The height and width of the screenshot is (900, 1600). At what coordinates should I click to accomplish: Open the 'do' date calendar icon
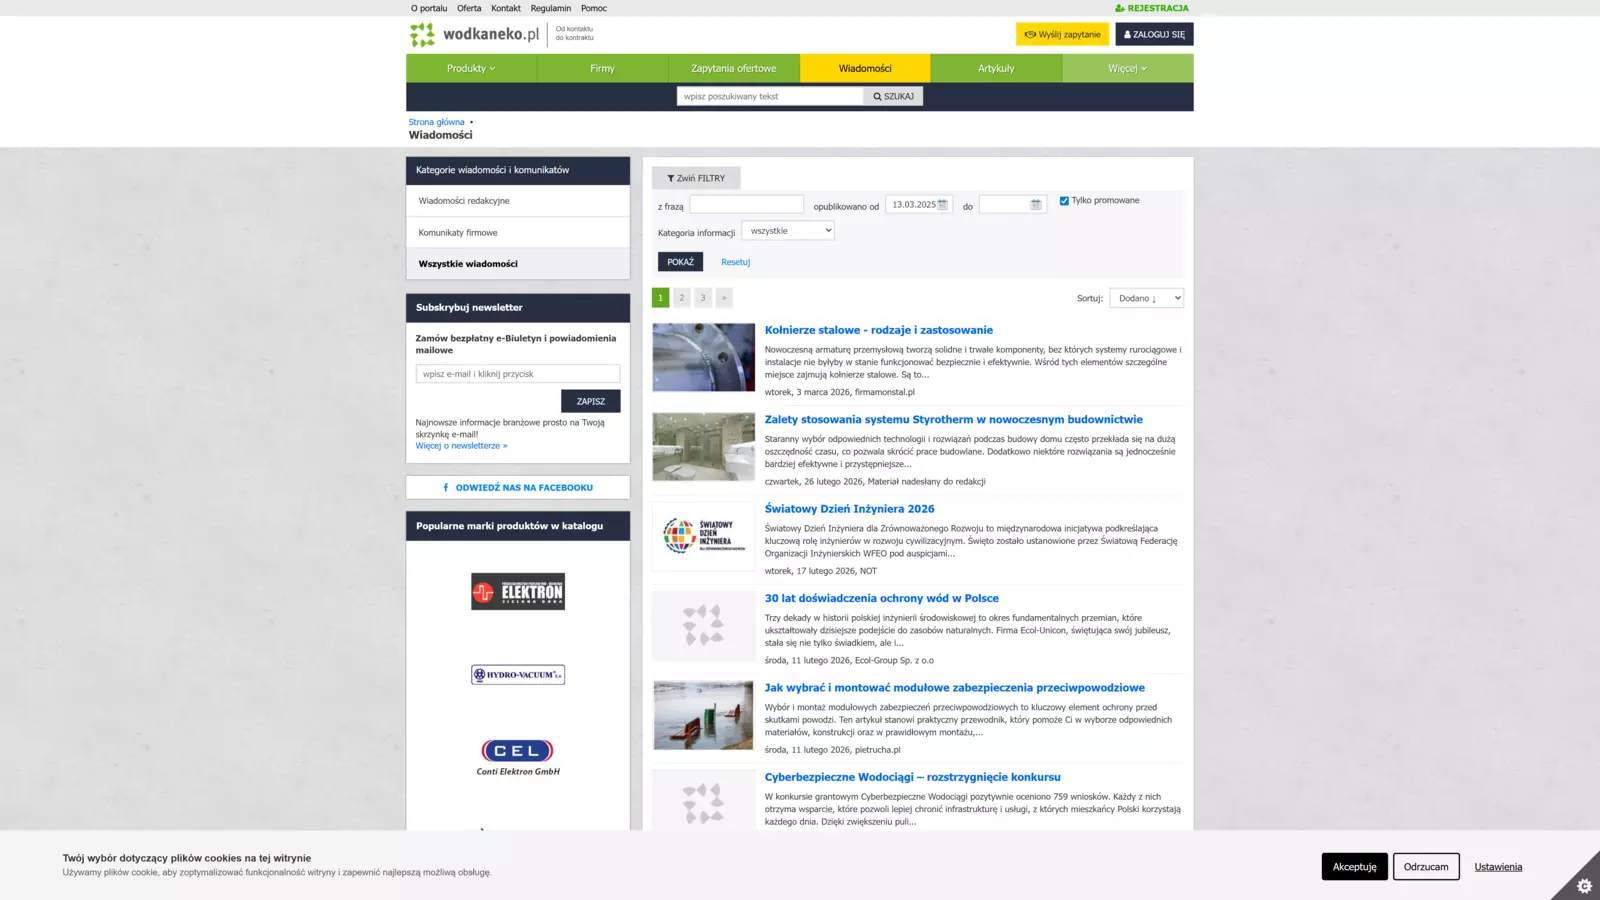tap(1036, 205)
